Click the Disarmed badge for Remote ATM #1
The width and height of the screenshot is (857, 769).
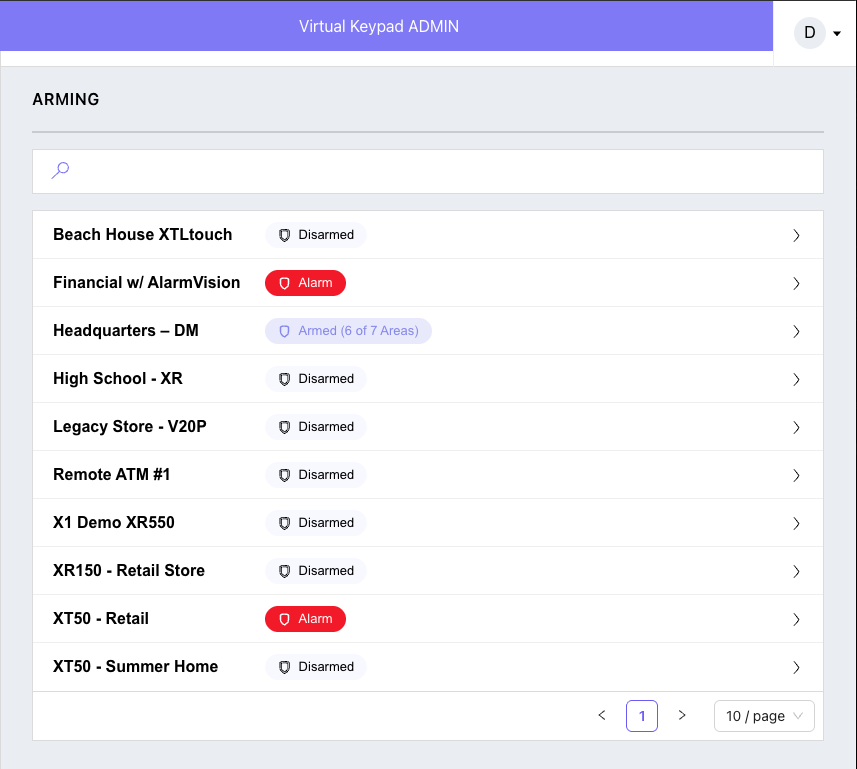(316, 476)
